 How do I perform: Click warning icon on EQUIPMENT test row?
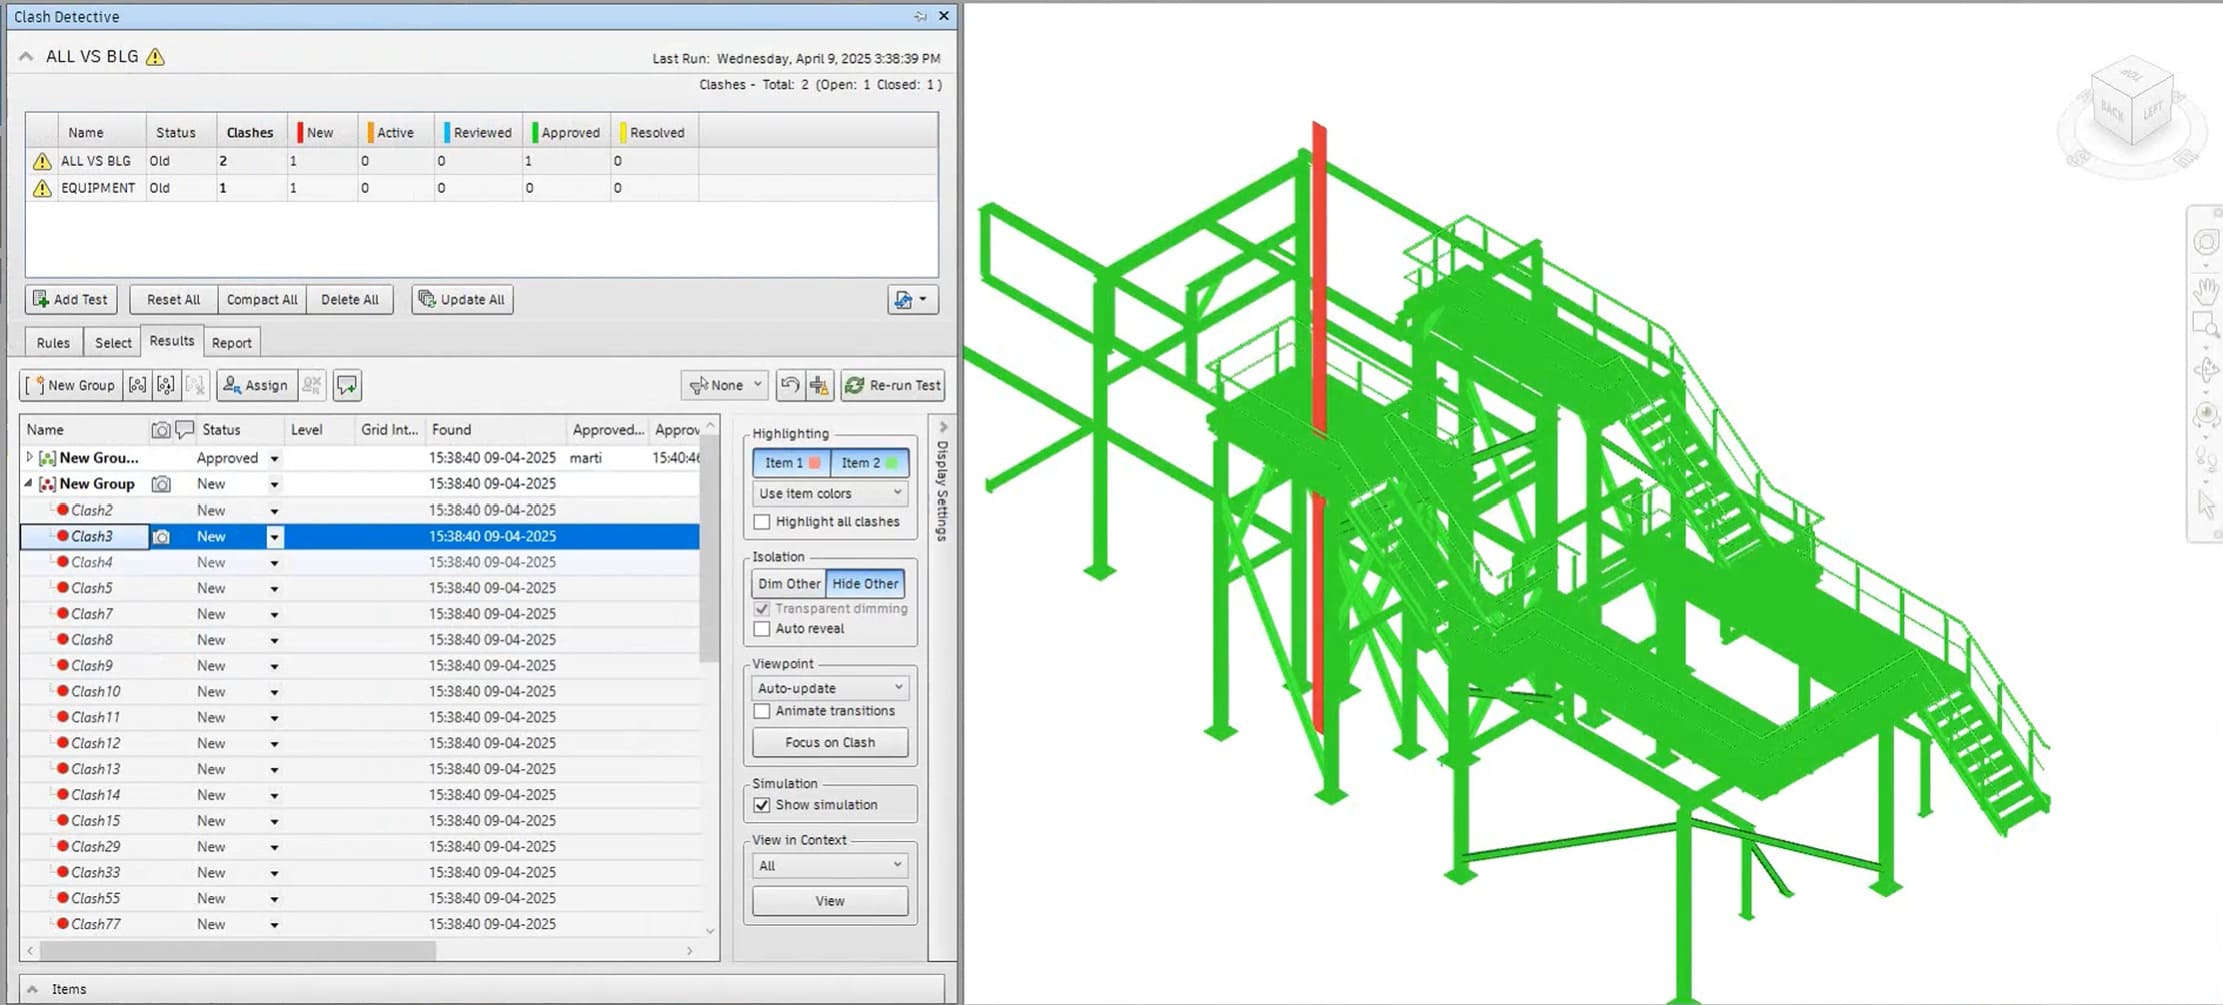pyautogui.click(x=41, y=188)
